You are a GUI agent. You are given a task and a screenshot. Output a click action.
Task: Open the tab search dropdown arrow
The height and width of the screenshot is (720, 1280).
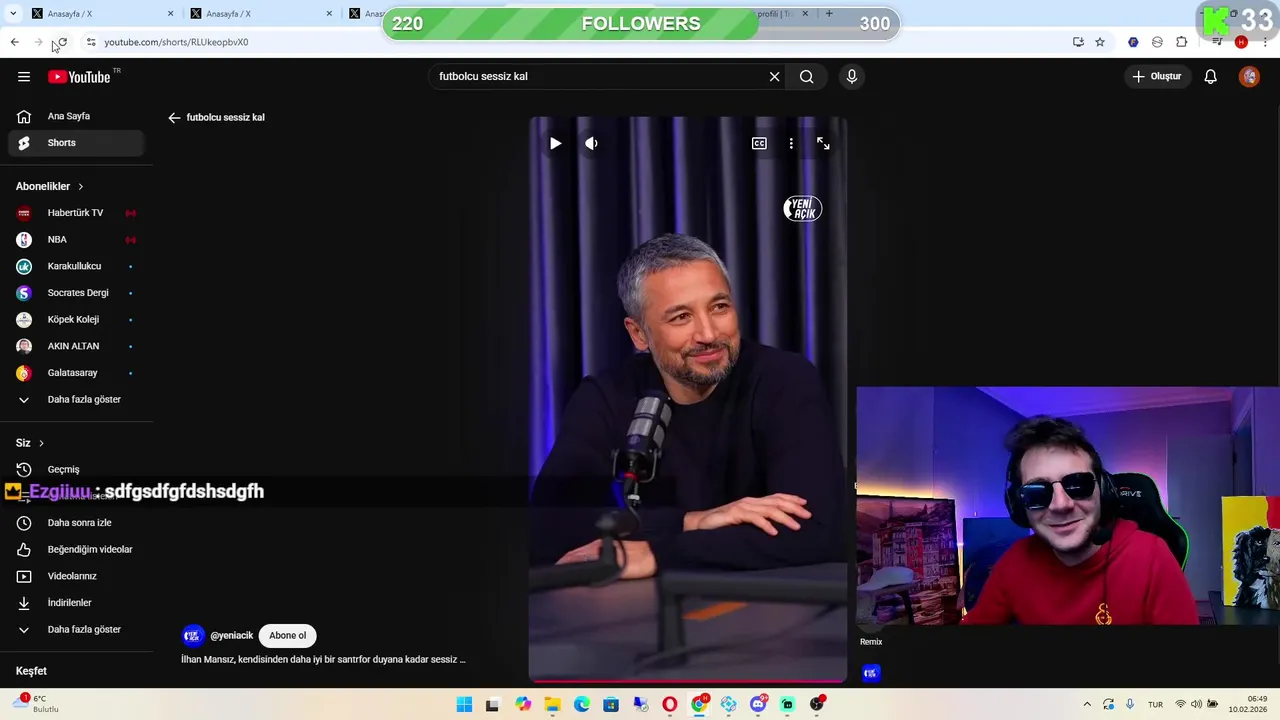click(13, 14)
